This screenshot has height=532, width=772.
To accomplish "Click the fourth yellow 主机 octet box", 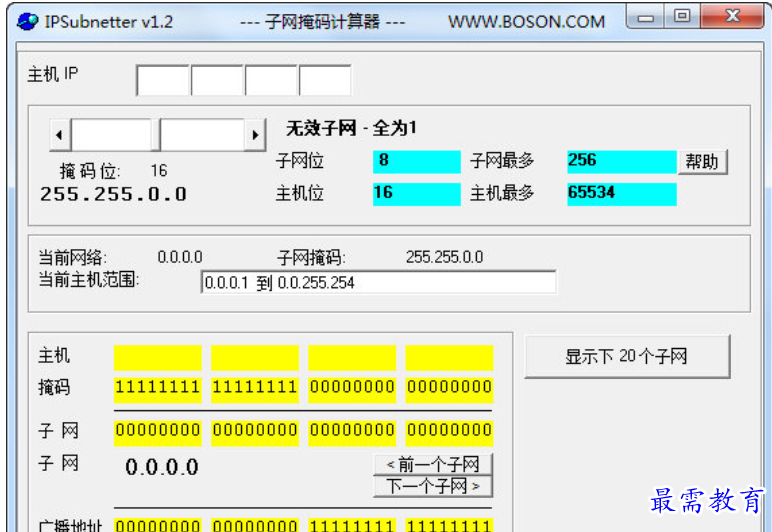I will (x=449, y=358).
